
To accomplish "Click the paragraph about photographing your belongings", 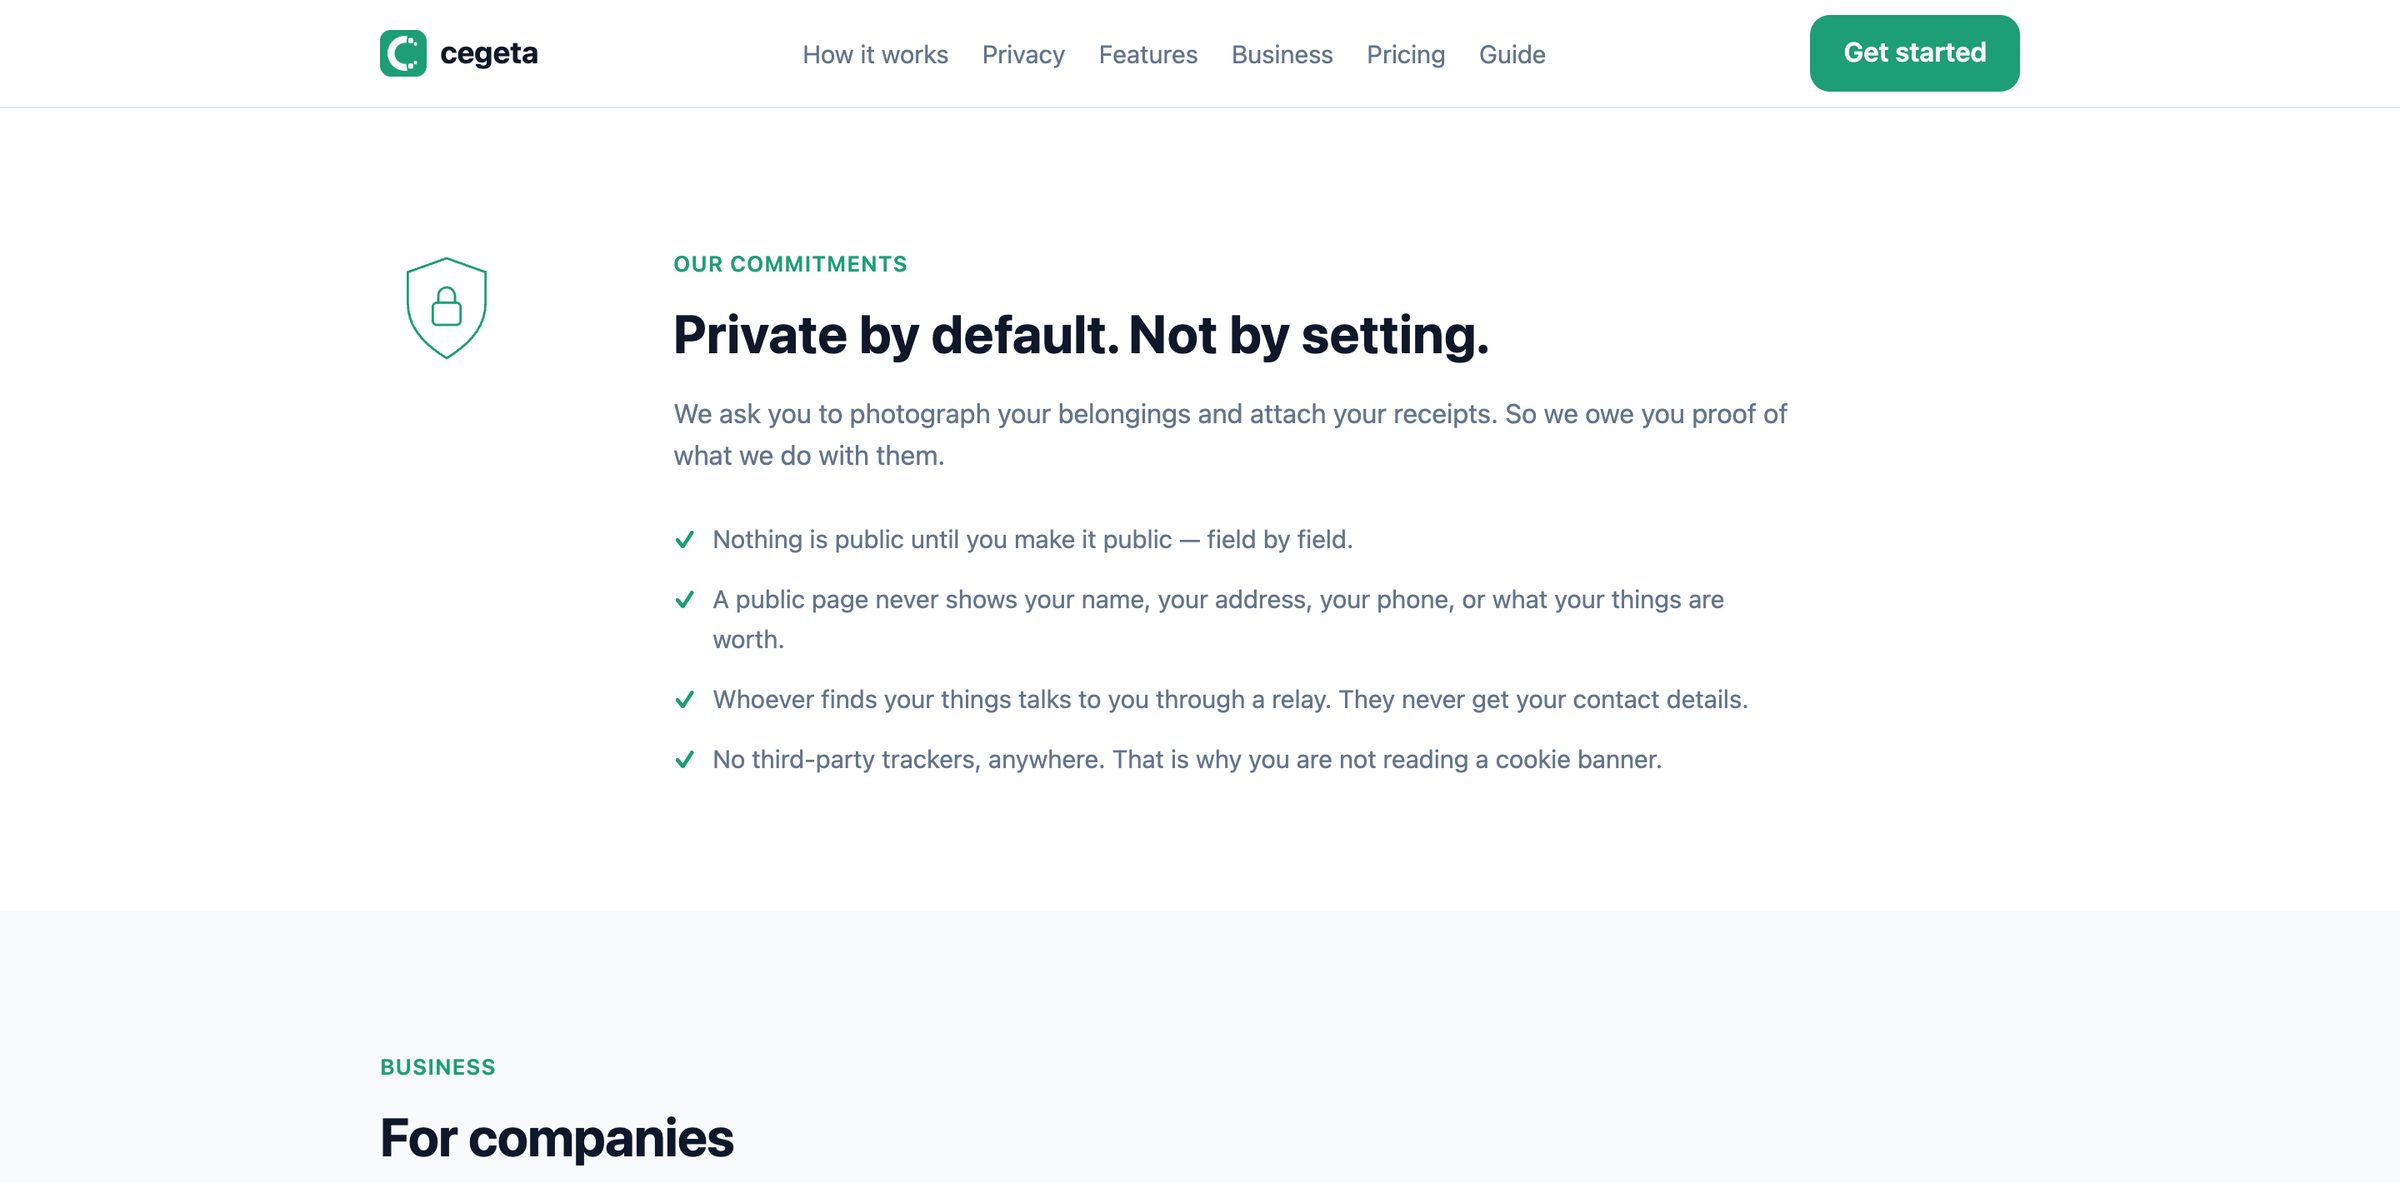I will tap(1230, 435).
